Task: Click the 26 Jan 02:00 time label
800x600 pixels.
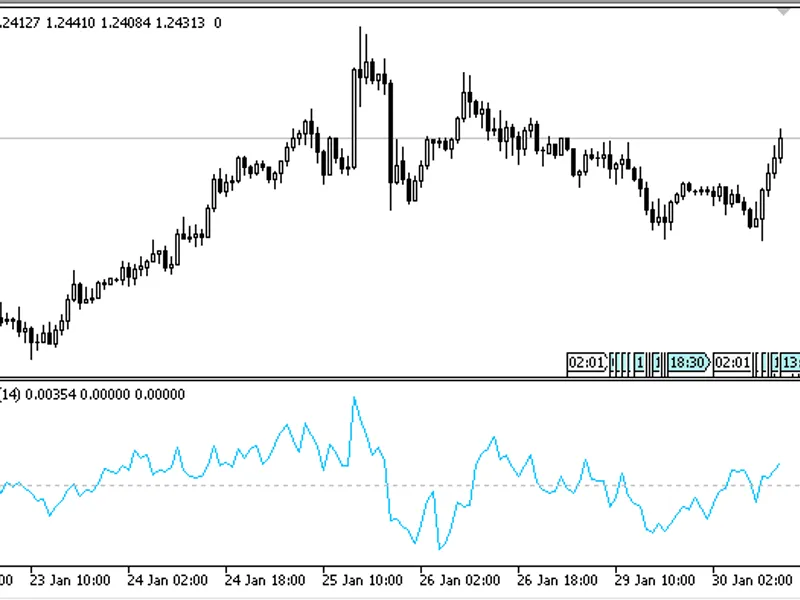Action: coord(460,581)
